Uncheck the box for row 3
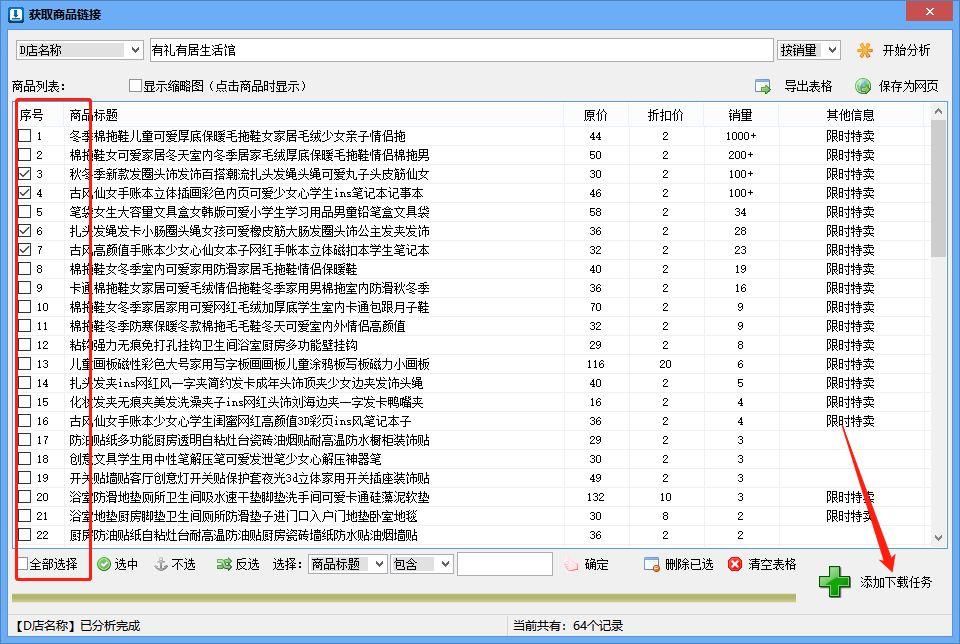 click(x=24, y=174)
